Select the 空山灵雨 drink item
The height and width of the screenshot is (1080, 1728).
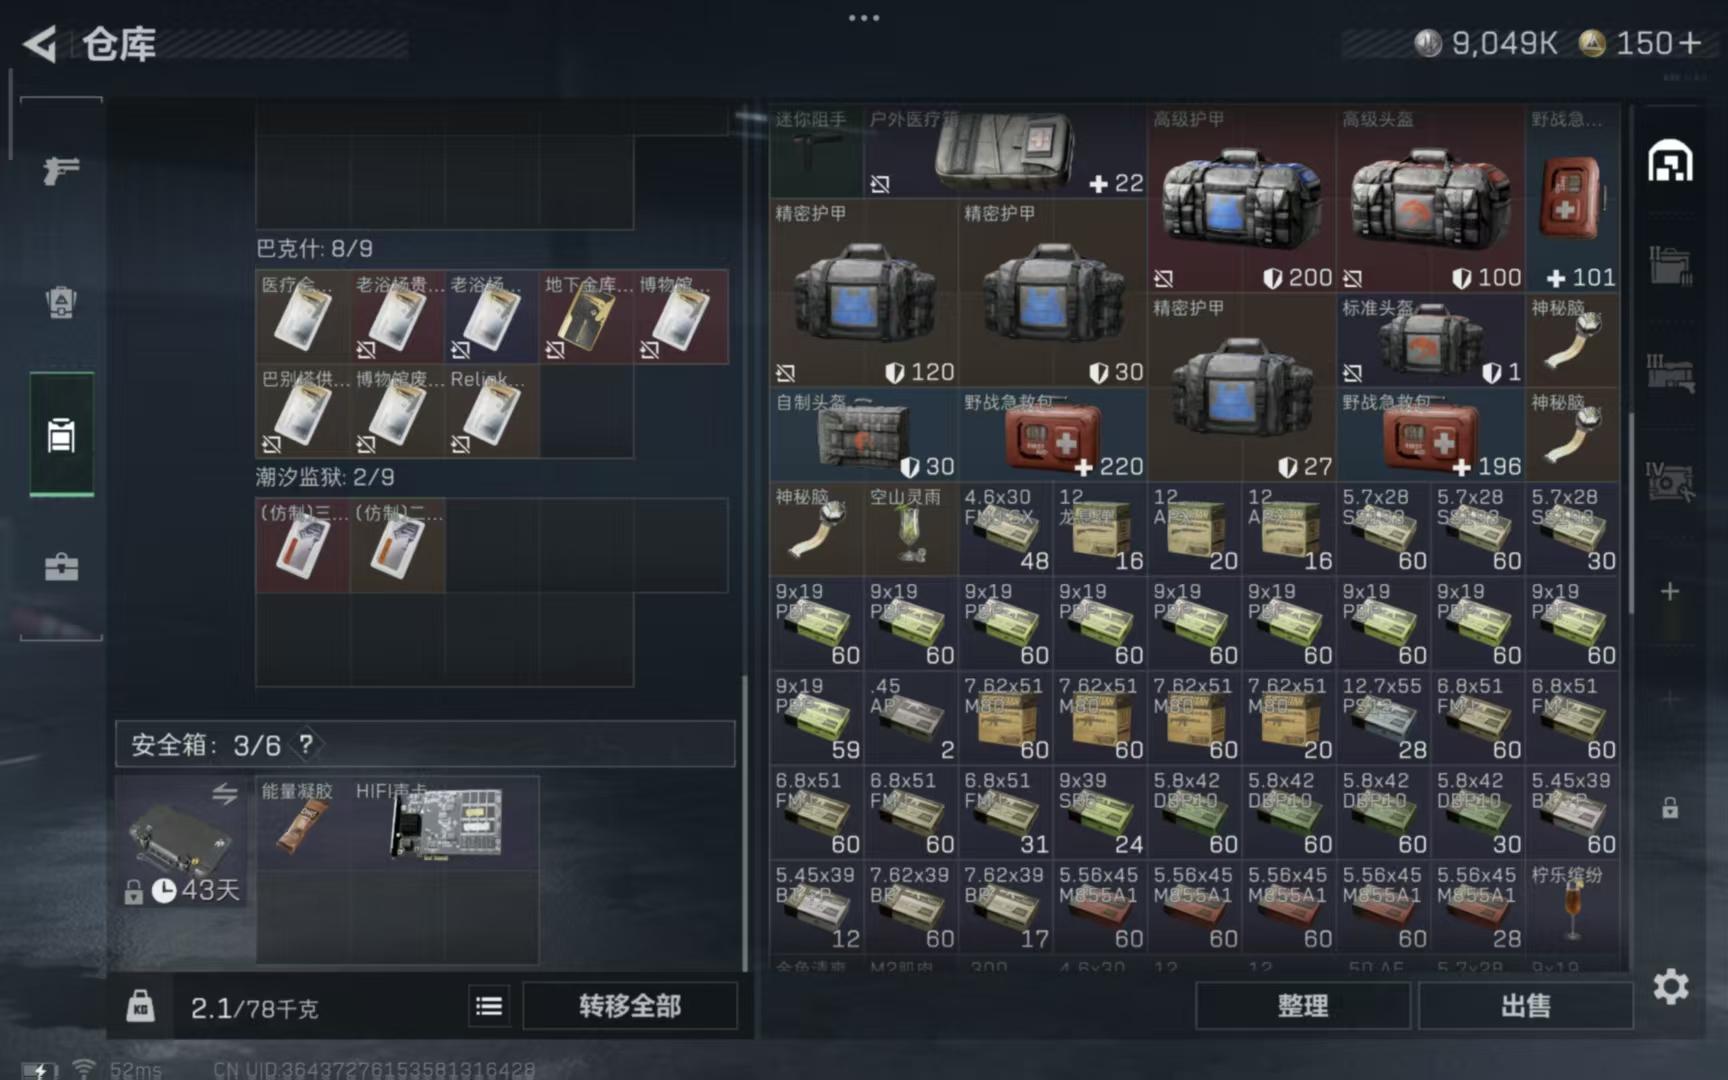click(x=911, y=529)
